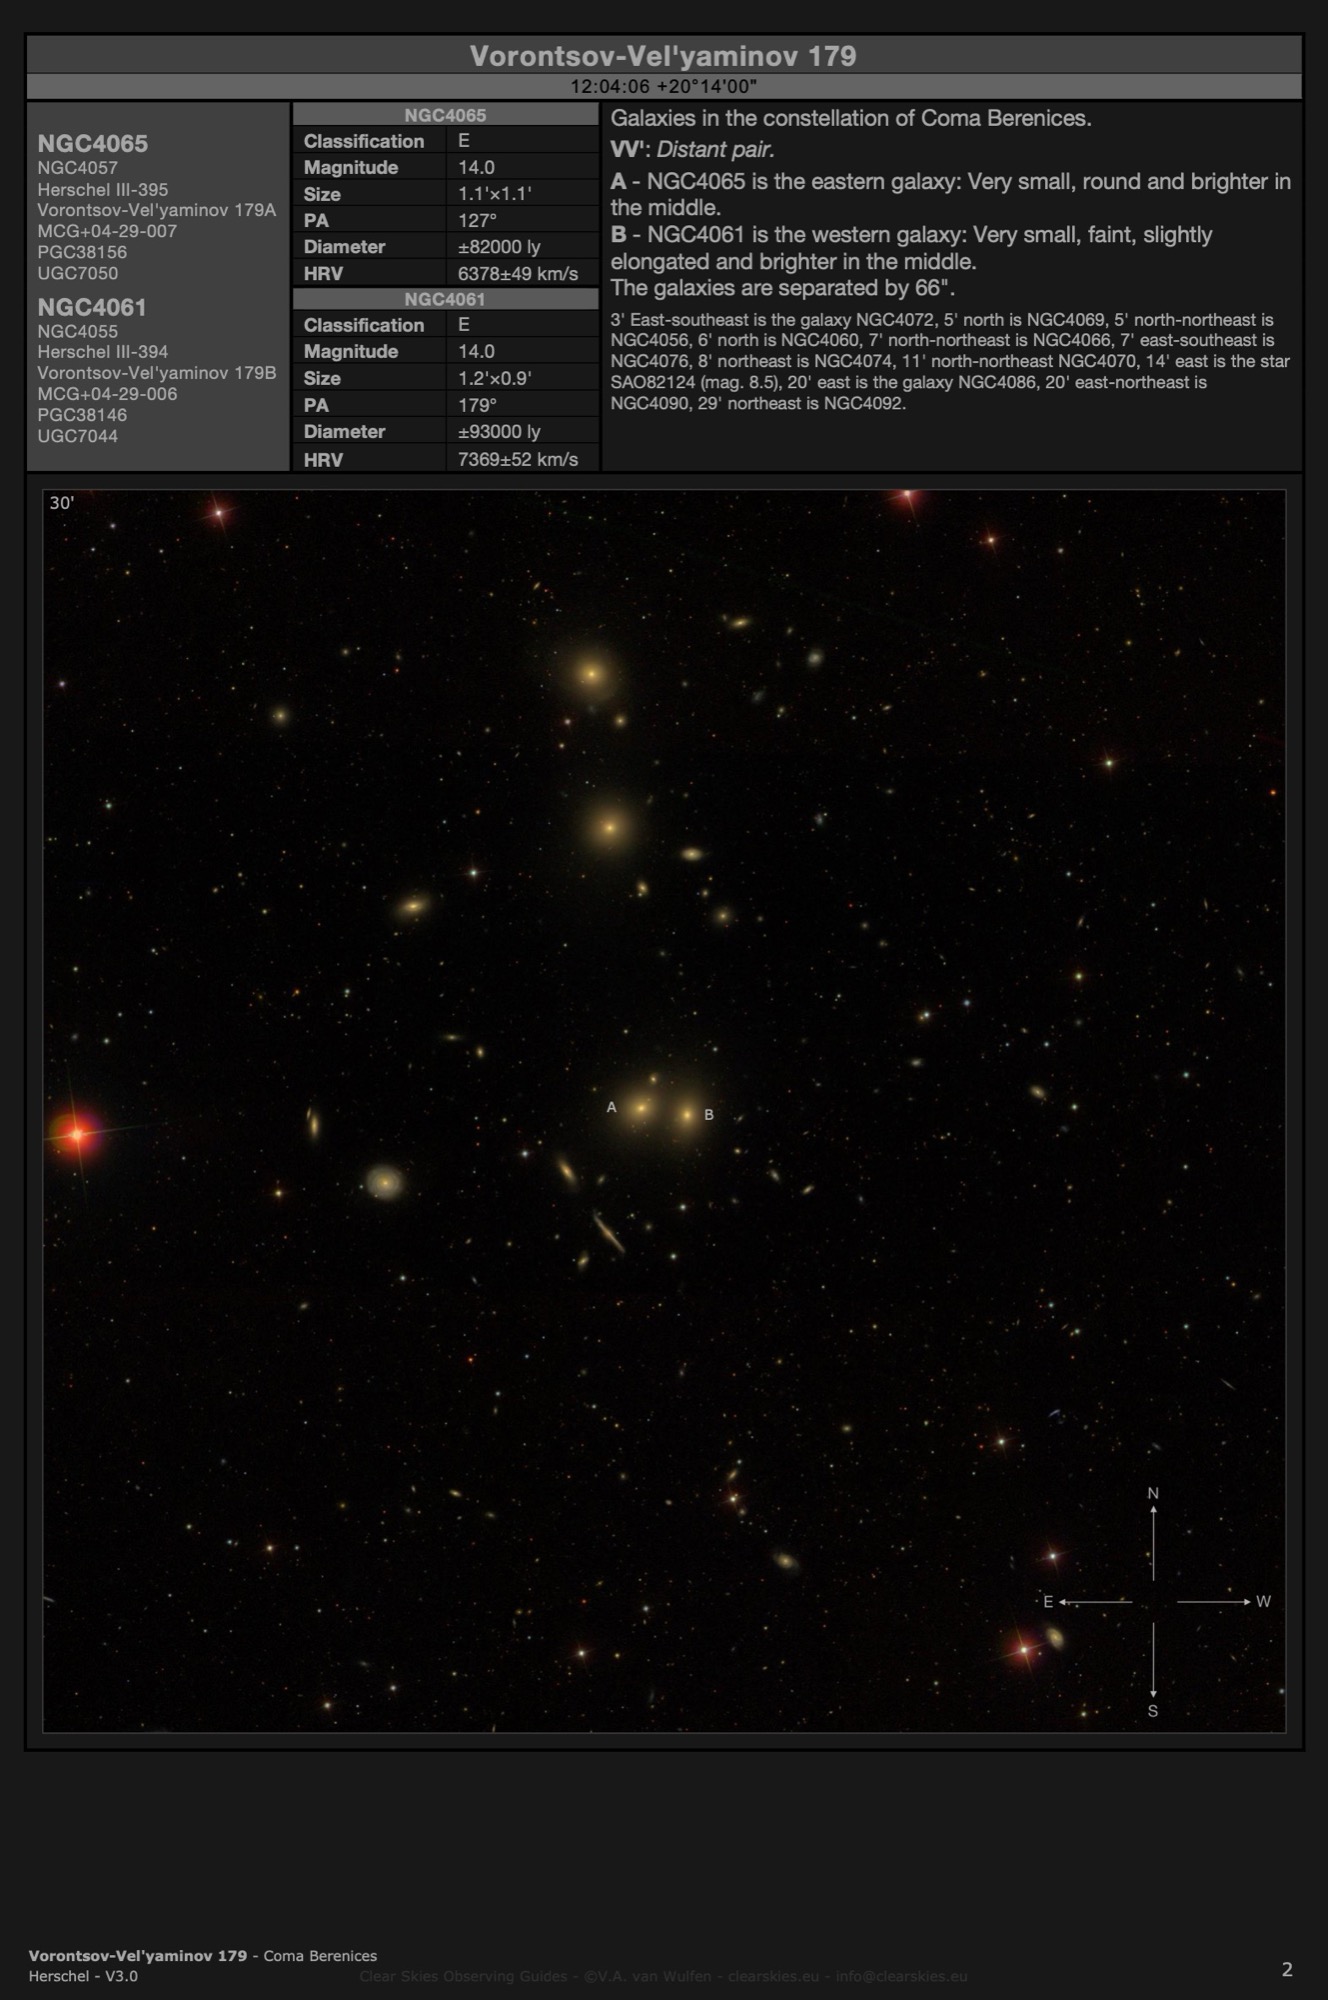Select the NGC4055 designation
The width and height of the screenshot is (1328, 2000).
coord(77,331)
